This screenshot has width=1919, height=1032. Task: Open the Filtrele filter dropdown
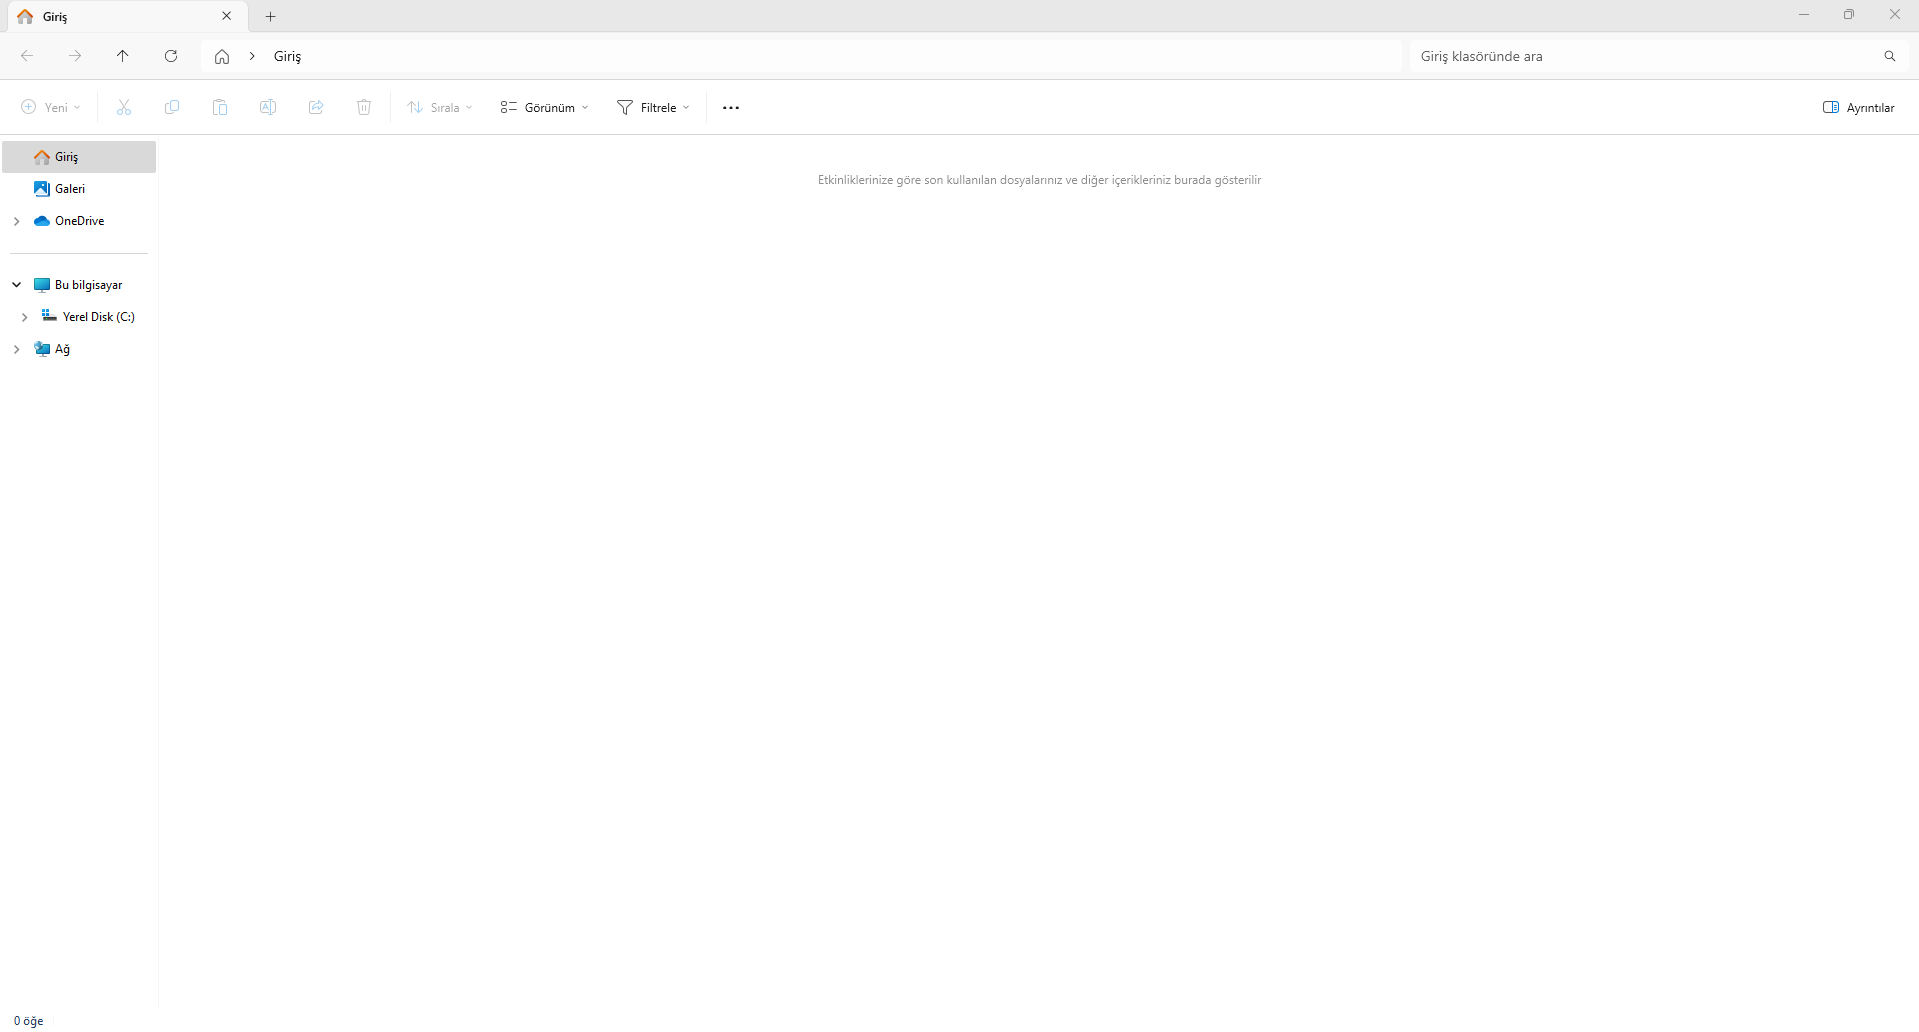pyautogui.click(x=653, y=107)
